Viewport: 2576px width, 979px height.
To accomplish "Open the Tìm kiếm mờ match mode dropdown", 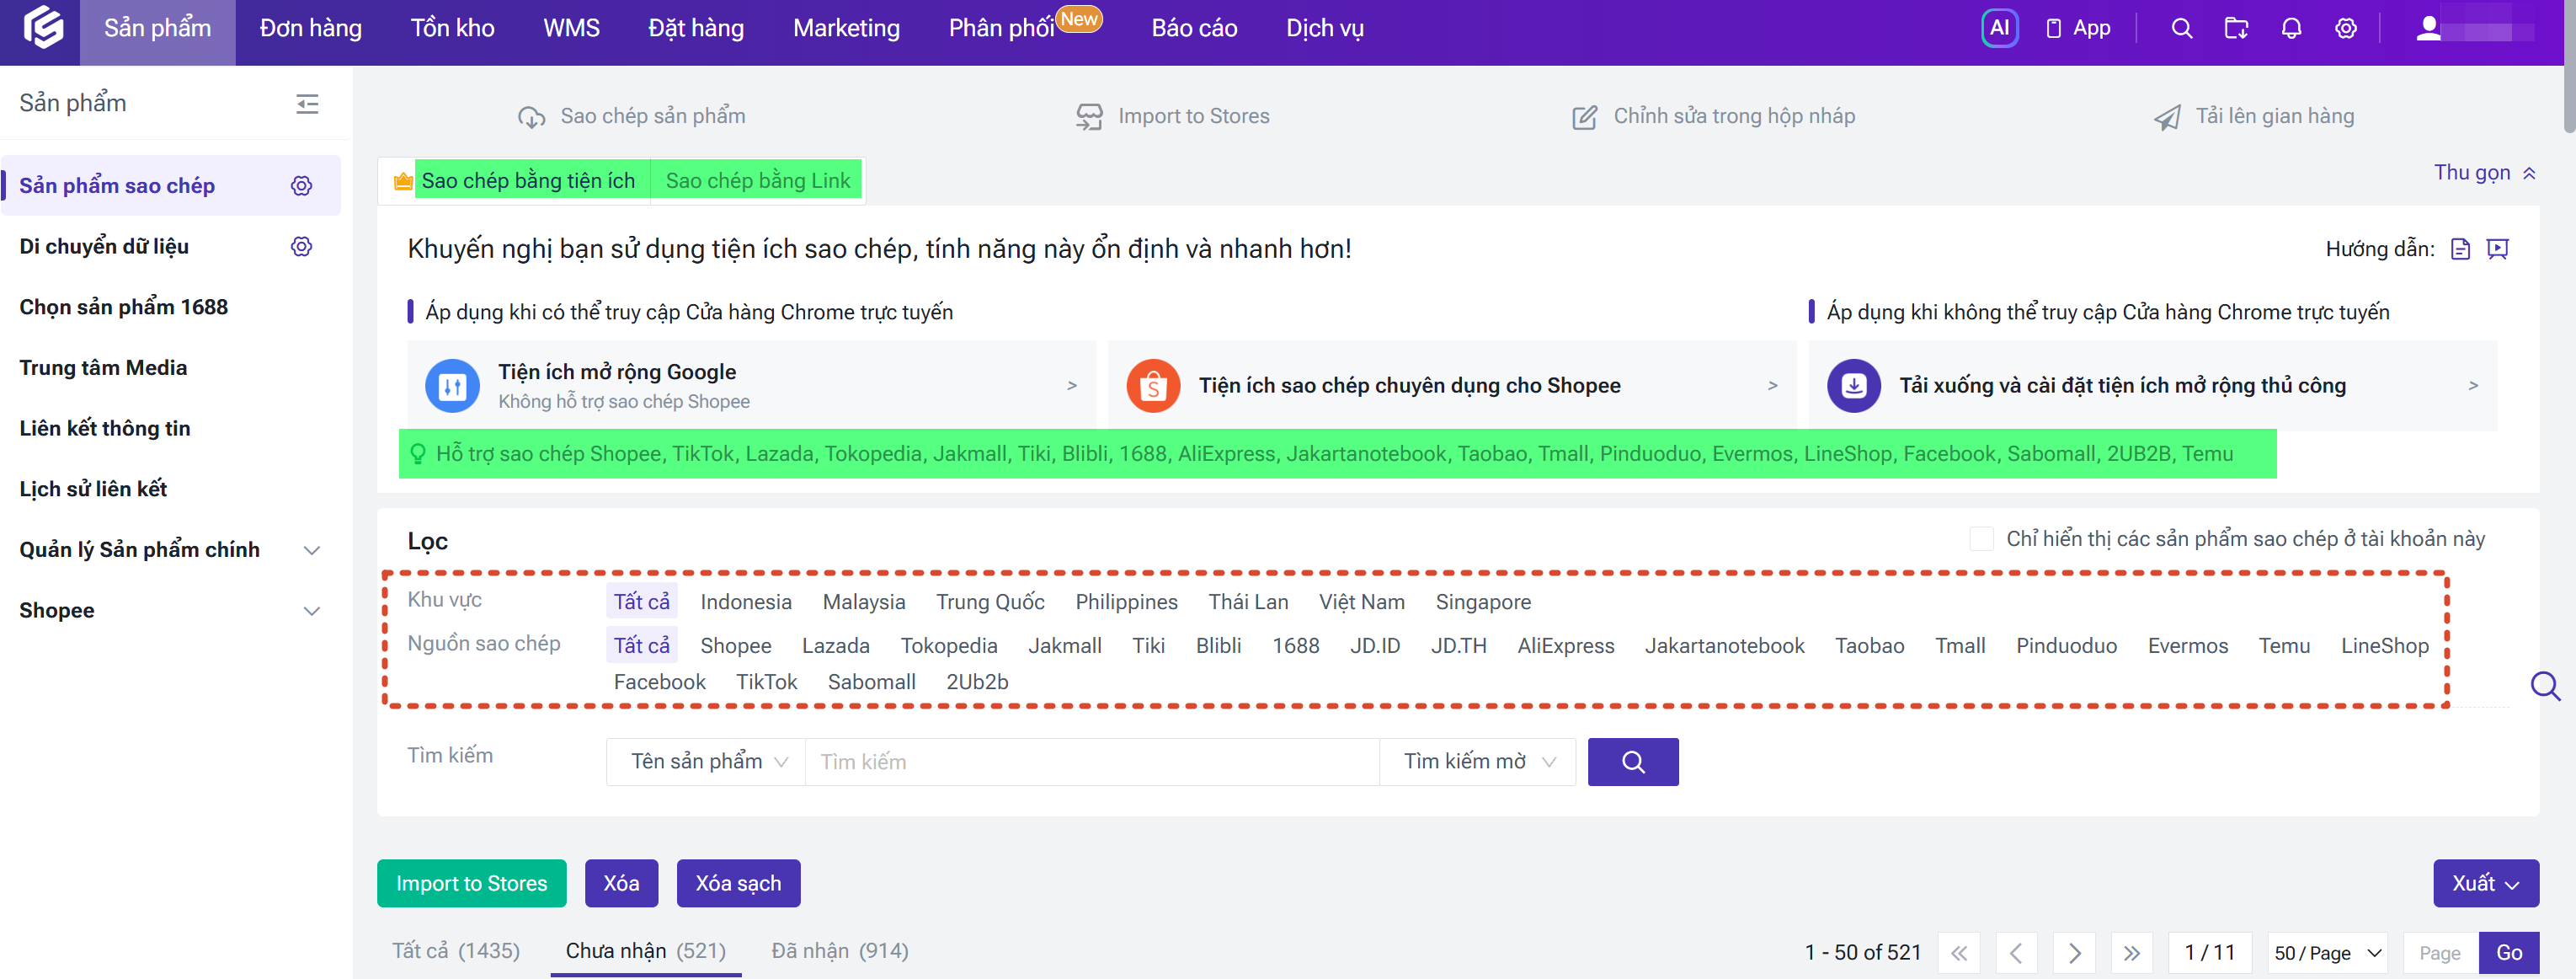I will (x=1478, y=762).
